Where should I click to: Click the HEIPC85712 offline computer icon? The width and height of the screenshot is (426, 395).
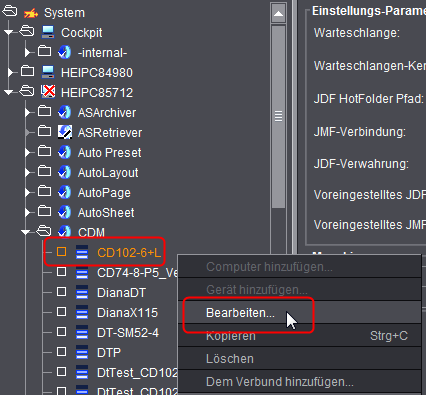[x=48, y=92]
